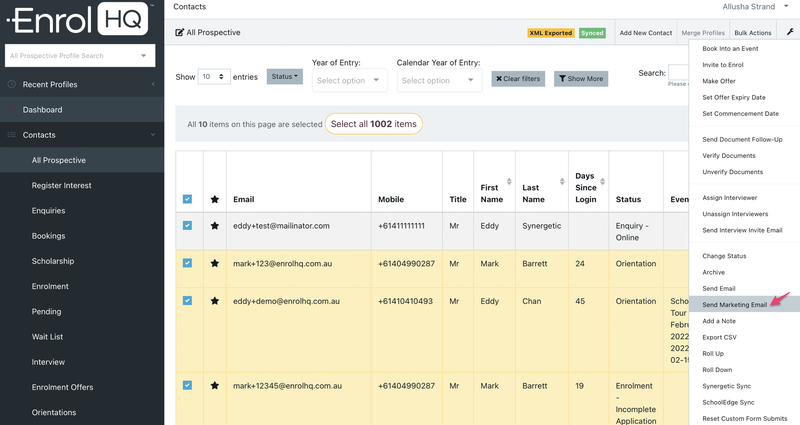Choose Send Marketing Email from menu
The width and height of the screenshot is (800, 425).
click(734, 304)
